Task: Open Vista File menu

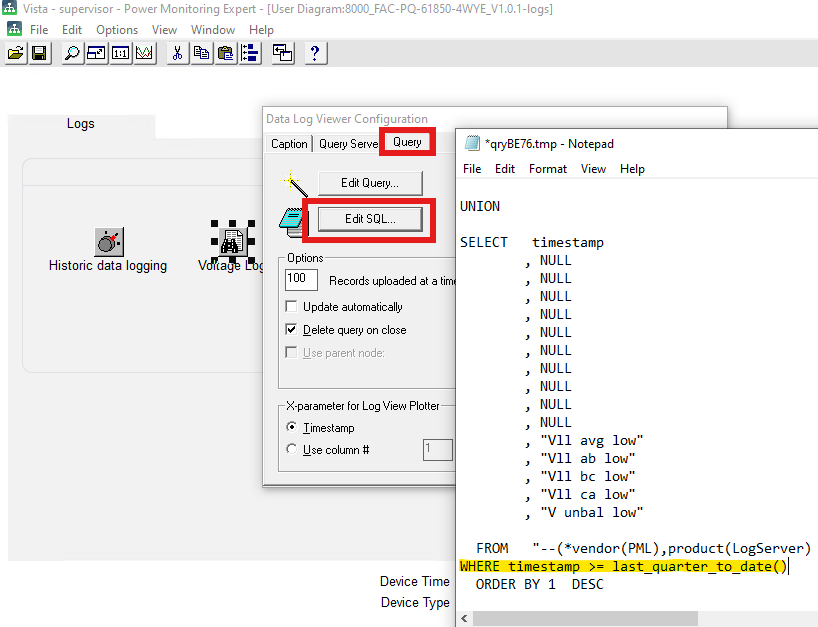Action: coord(39,30)
